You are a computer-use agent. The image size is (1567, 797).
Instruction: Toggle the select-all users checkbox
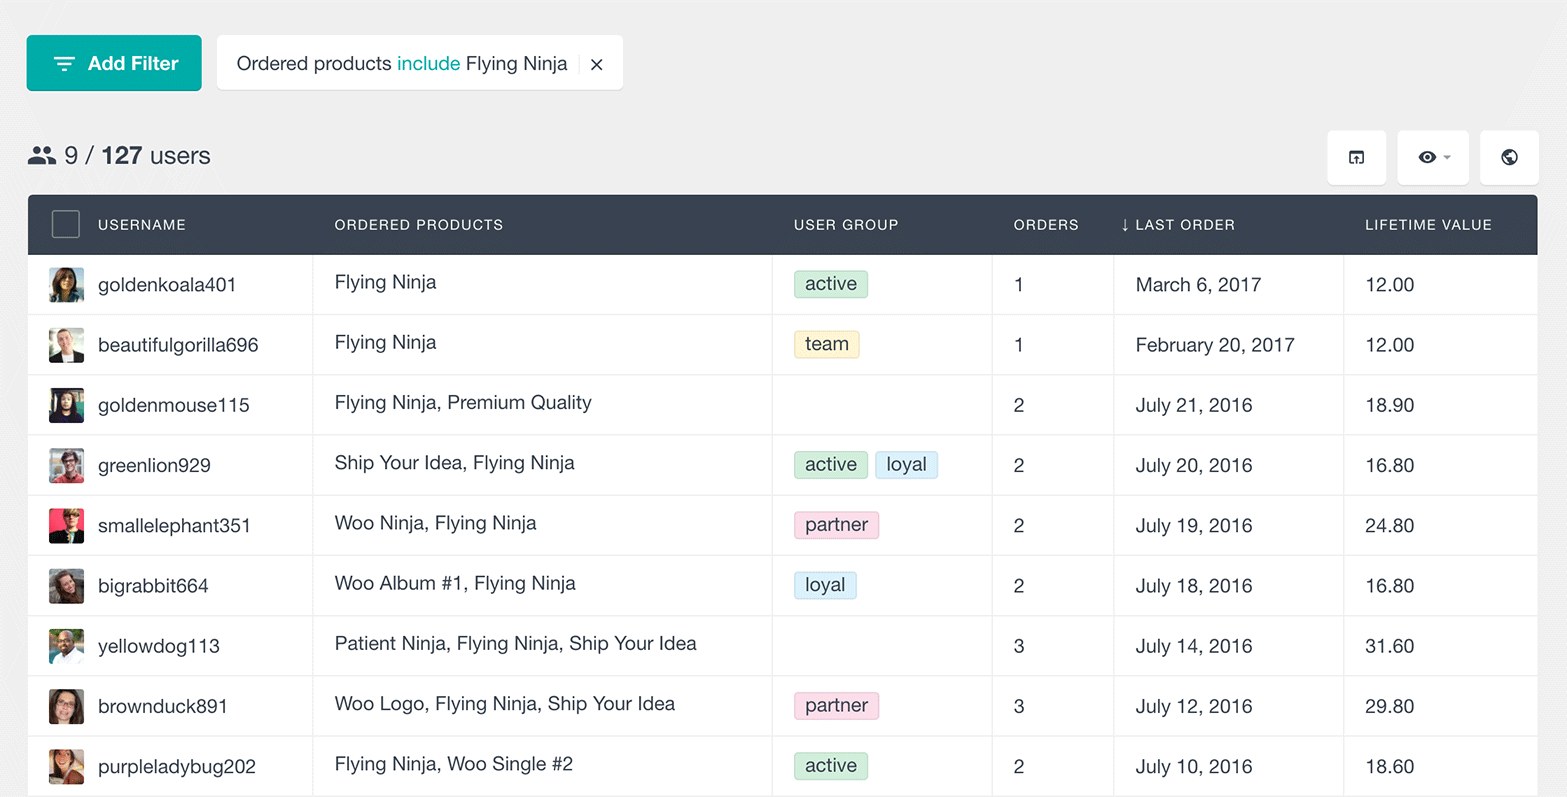[x=66, y=224]
